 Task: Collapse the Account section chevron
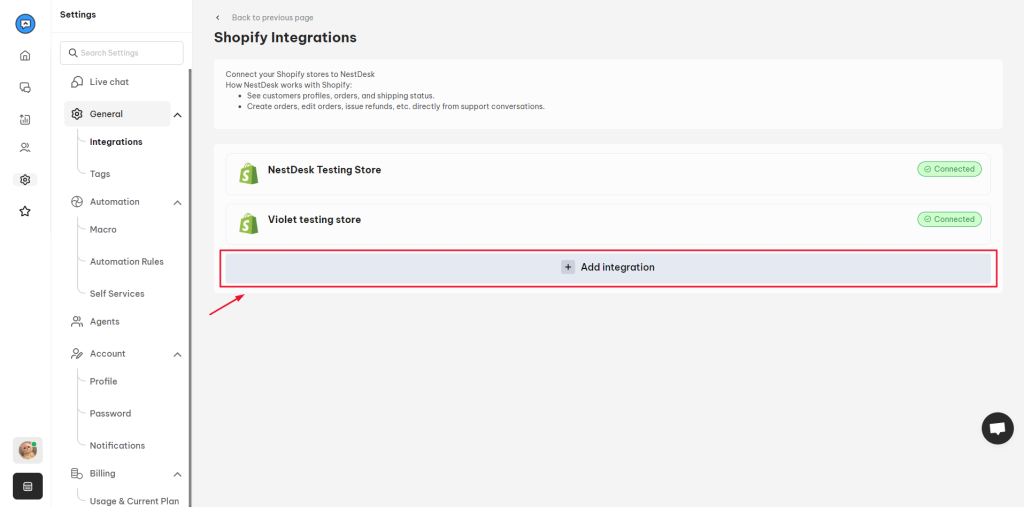coord(177,354)
